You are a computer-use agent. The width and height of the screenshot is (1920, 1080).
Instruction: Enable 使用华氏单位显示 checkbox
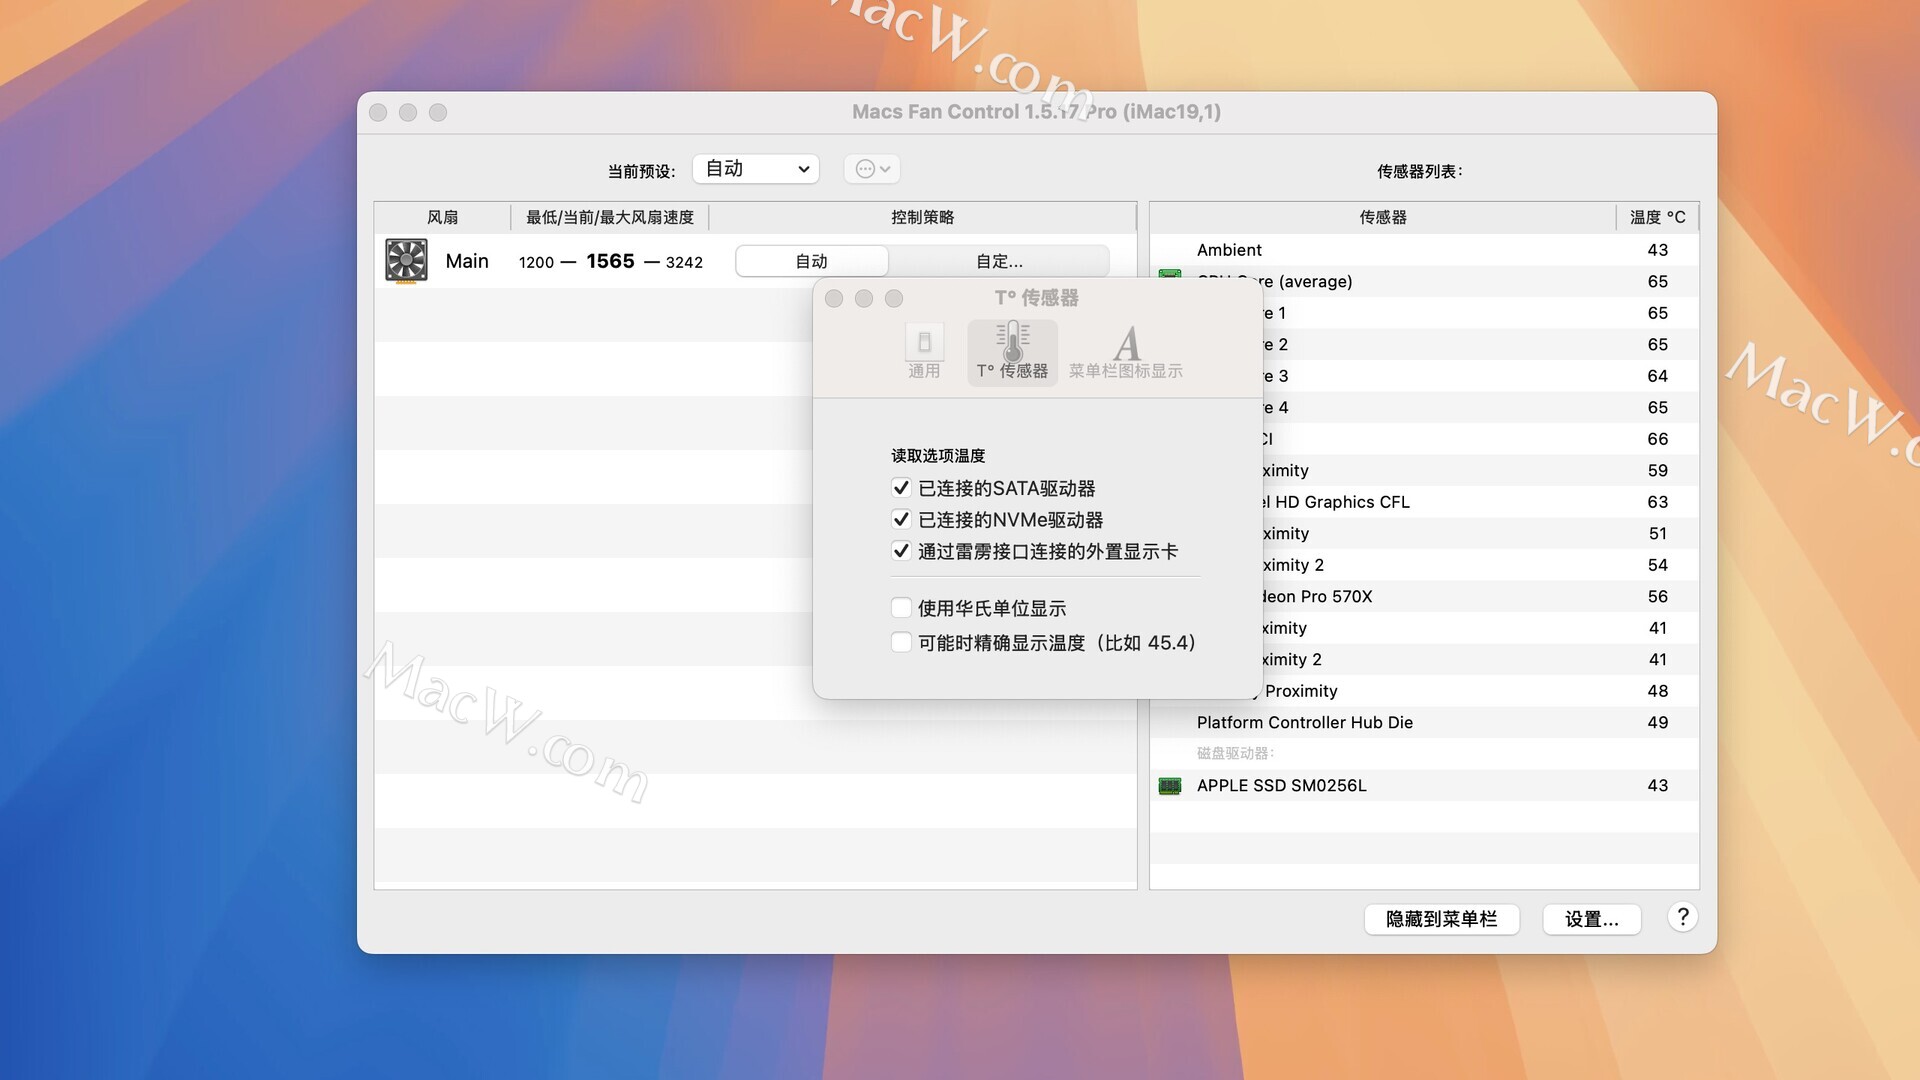click(901, 608)
